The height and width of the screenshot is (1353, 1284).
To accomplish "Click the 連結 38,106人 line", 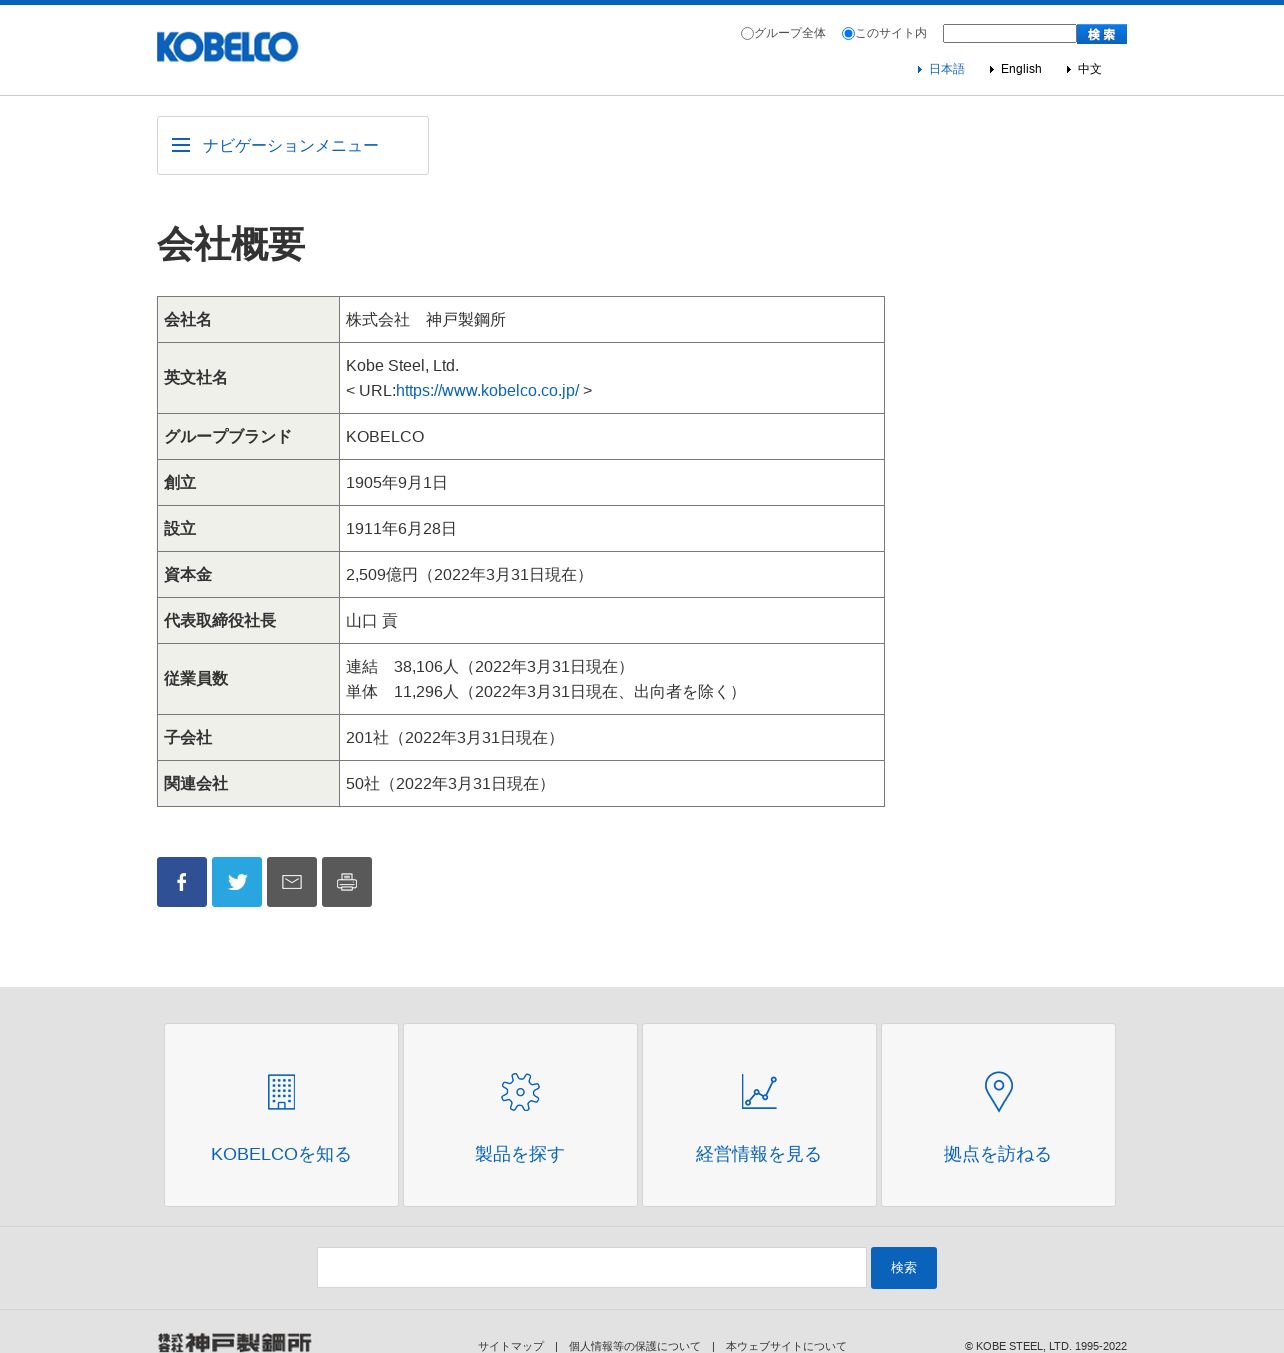I will point(489,667).
